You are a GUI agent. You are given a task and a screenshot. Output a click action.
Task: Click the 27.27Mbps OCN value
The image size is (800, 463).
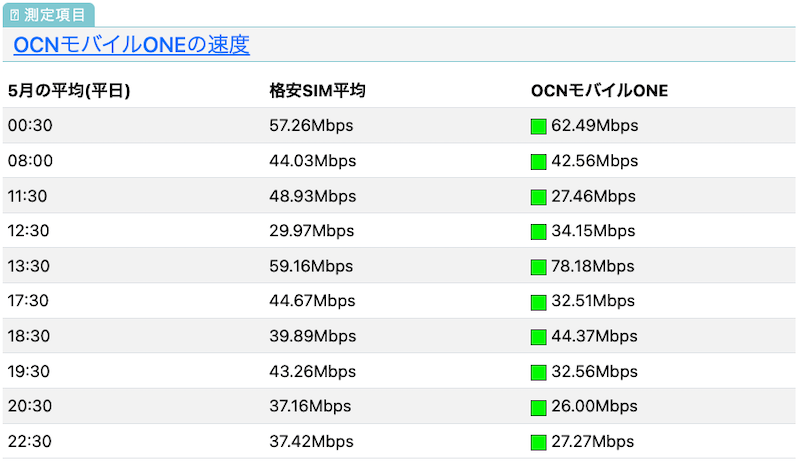pyautogui.click(x=593, y=441)
